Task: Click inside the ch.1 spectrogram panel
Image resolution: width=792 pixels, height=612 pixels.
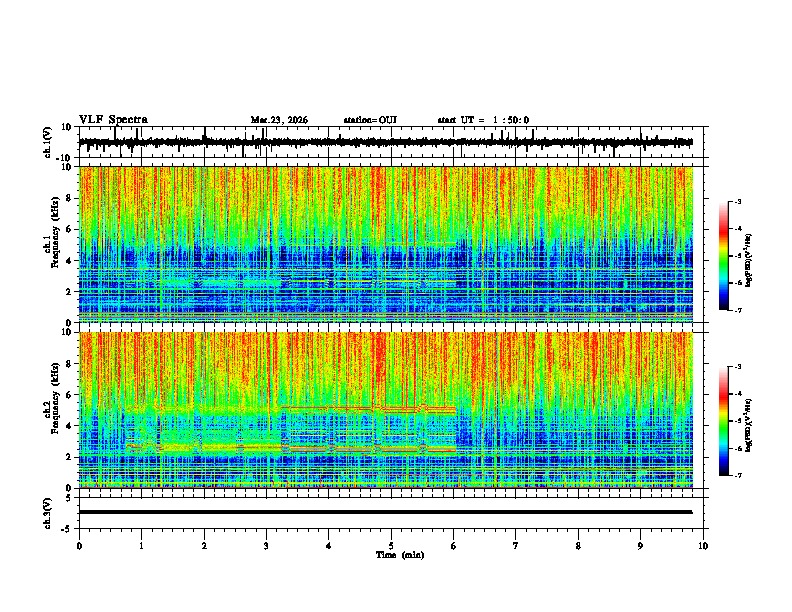Action: (386, 244)
